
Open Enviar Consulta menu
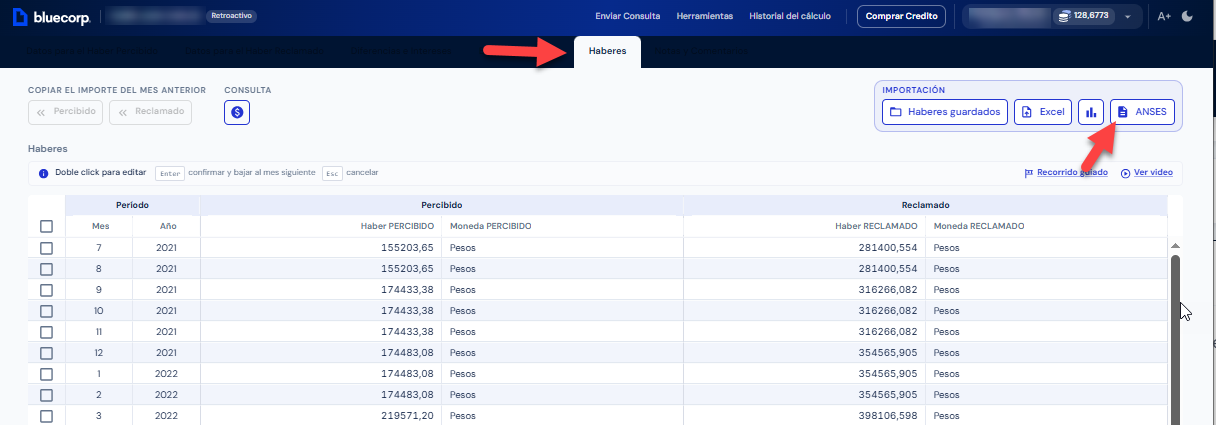tap(627, 16)
